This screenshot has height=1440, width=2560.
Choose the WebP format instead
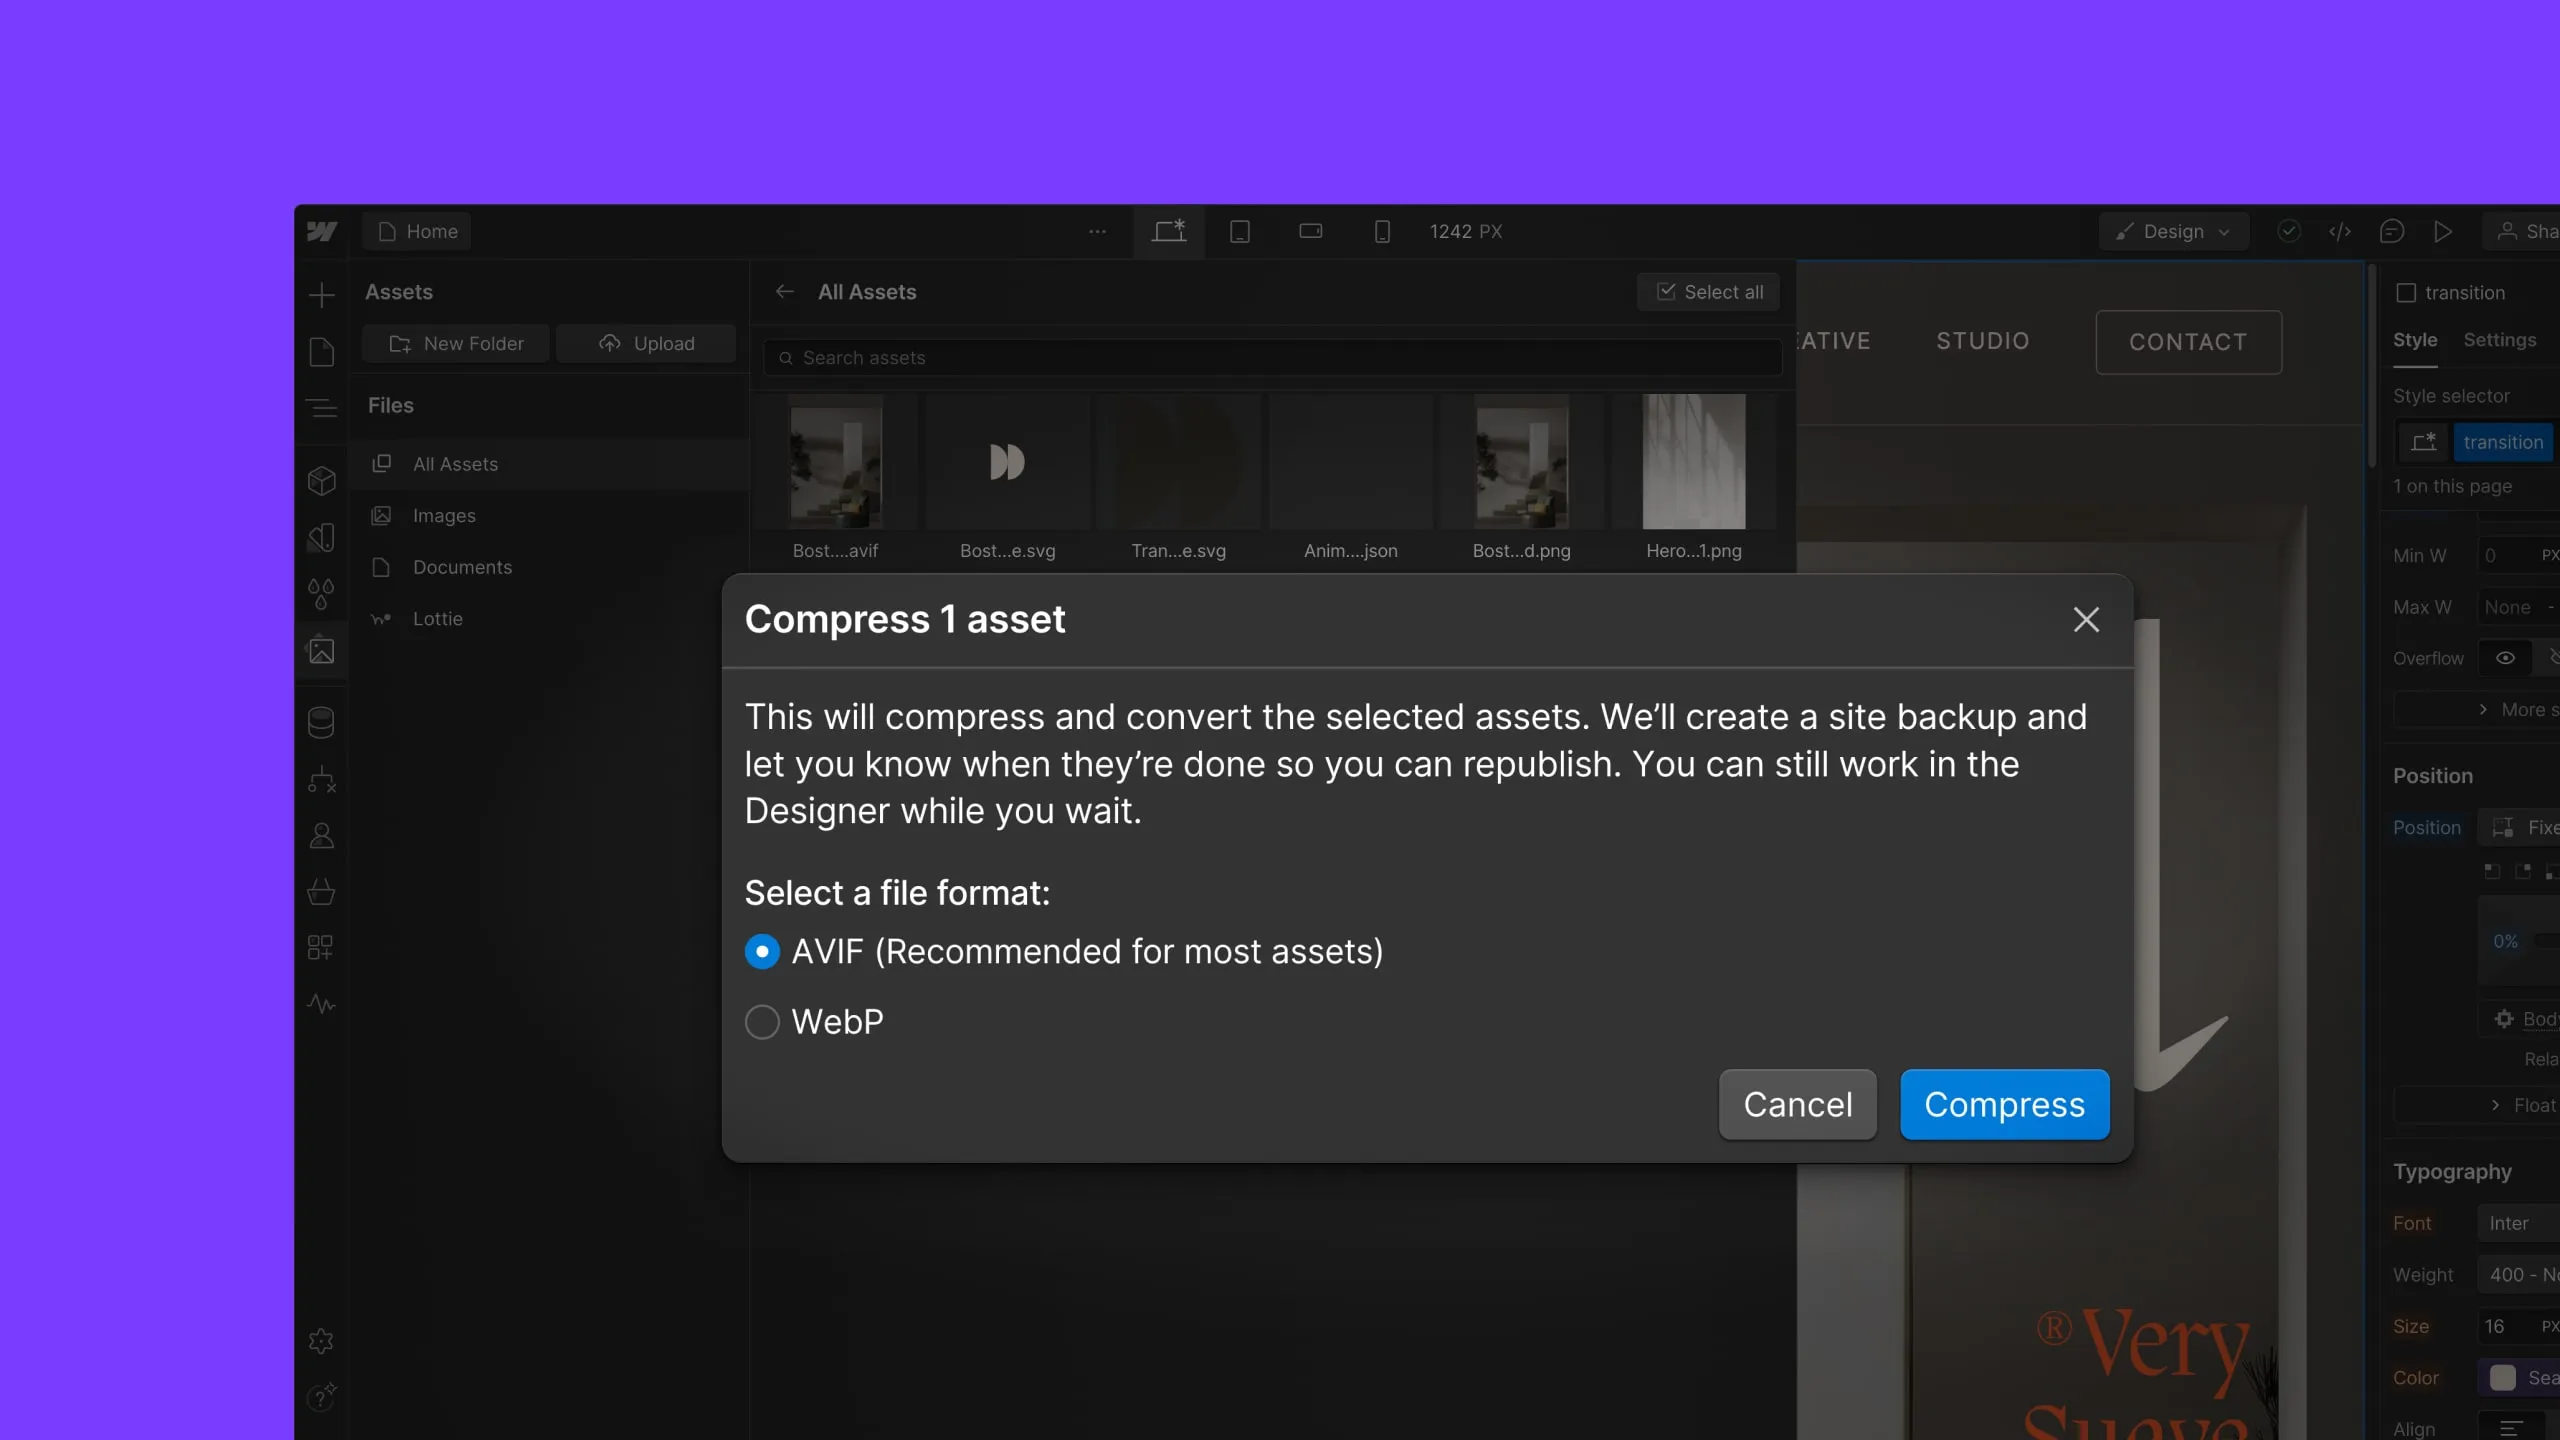[x=762, y=1021]
